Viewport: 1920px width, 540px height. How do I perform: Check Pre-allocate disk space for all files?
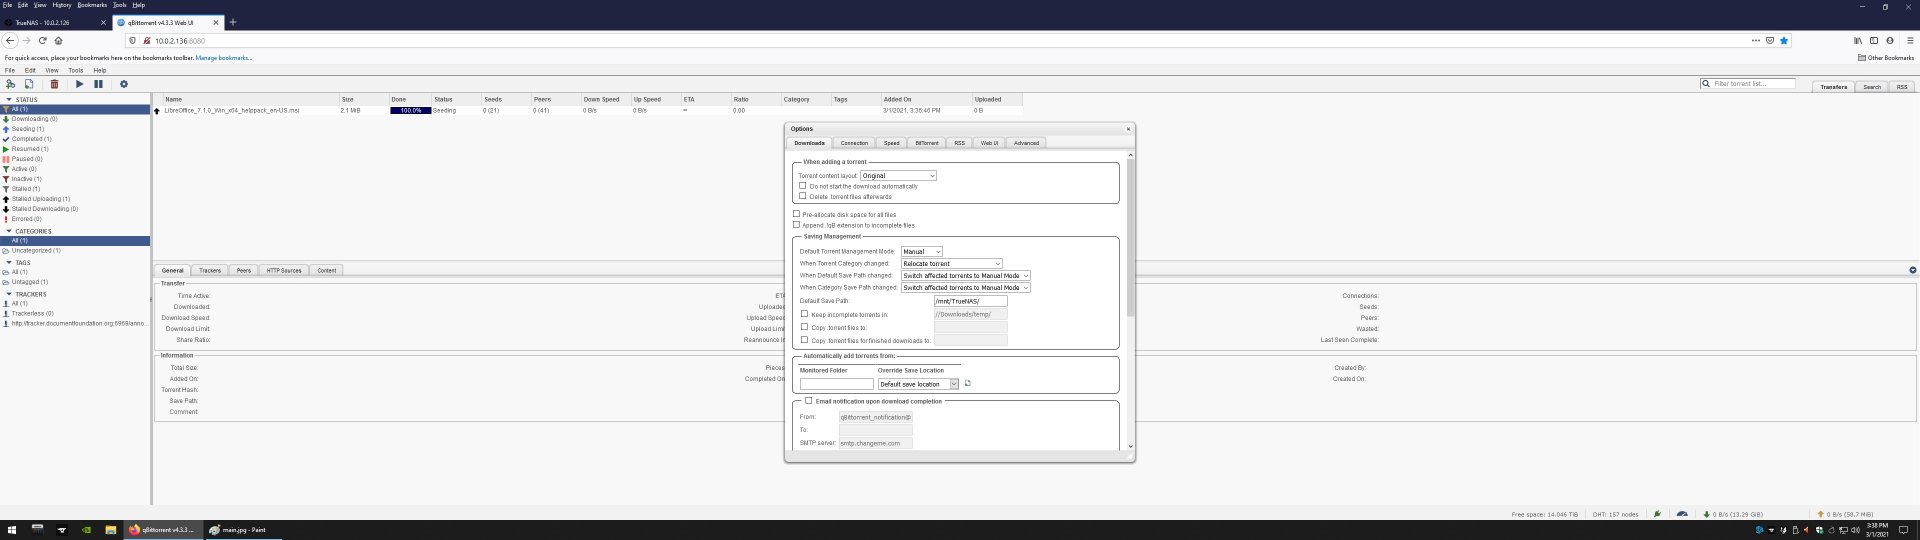tap(796, 214)
